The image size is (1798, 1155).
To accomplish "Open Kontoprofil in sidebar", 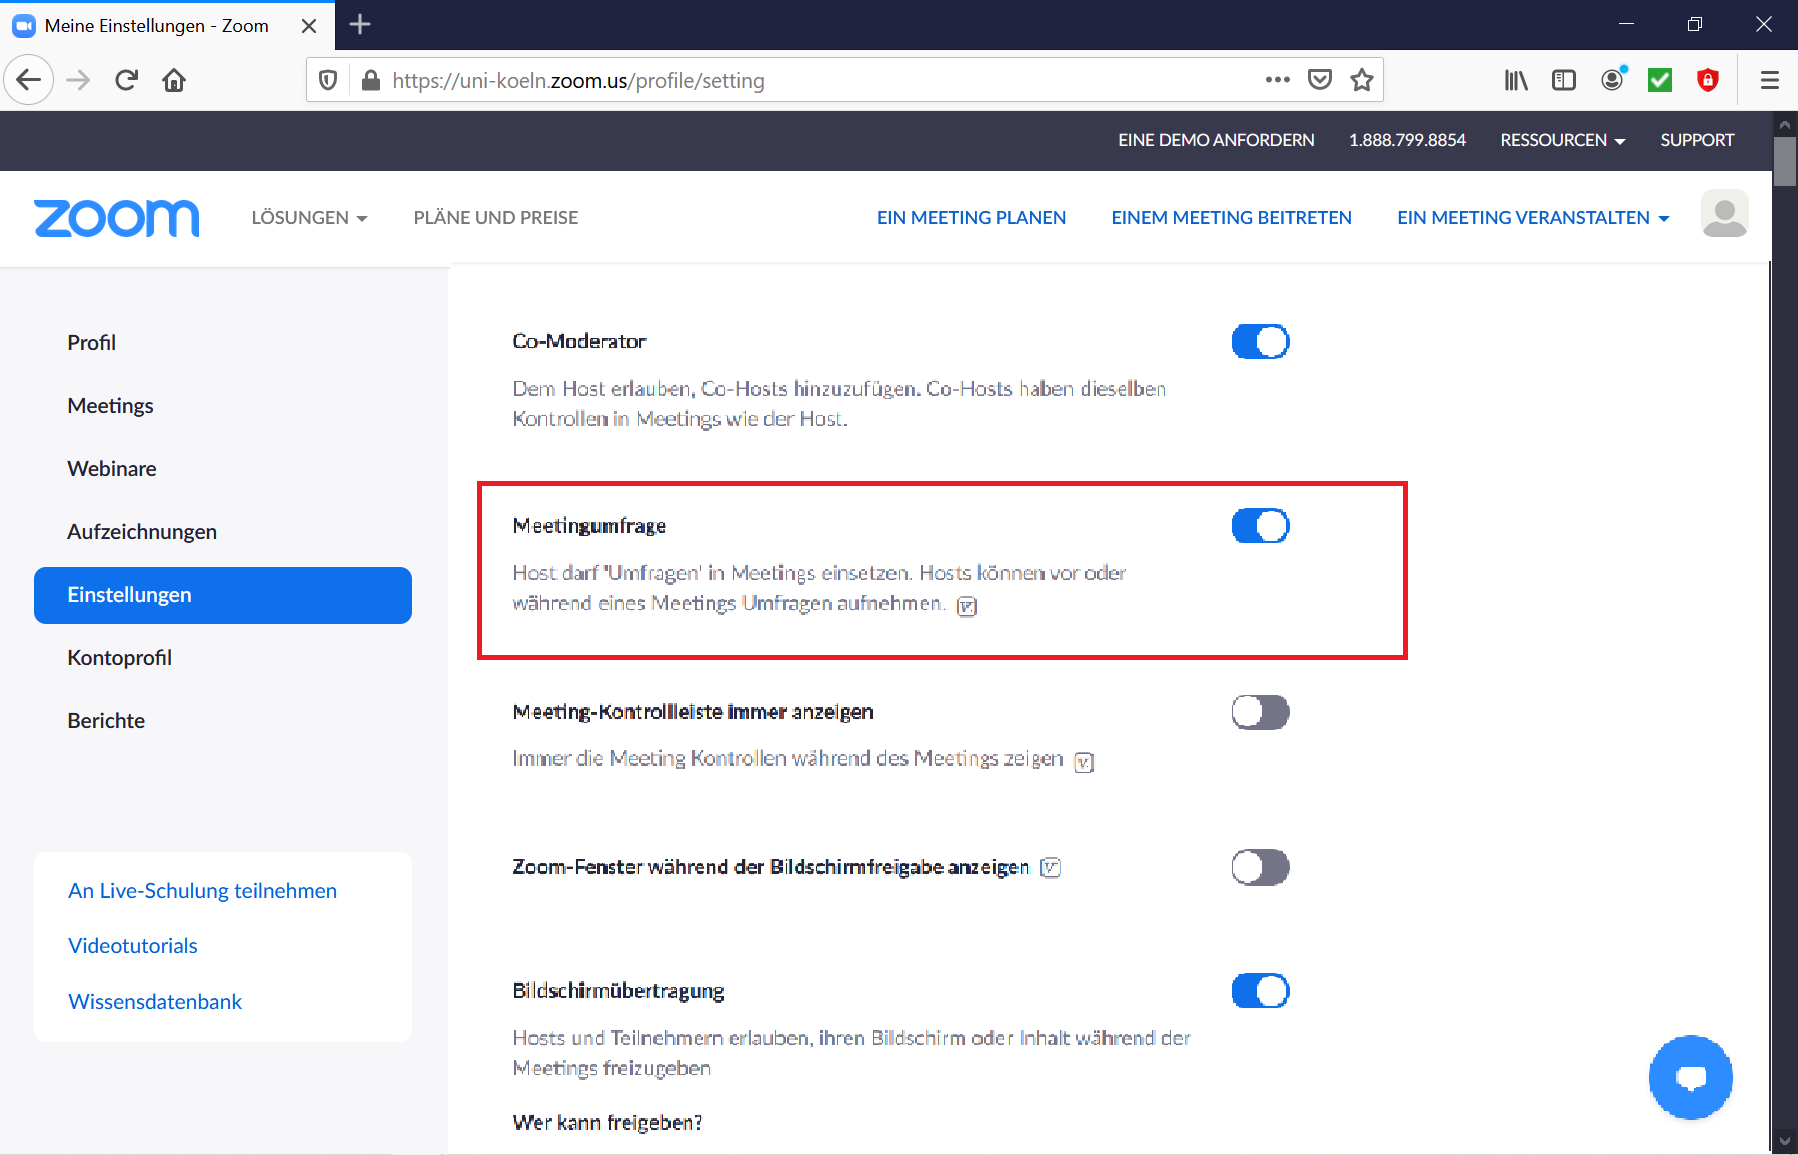I will click(x=120, y=658).
